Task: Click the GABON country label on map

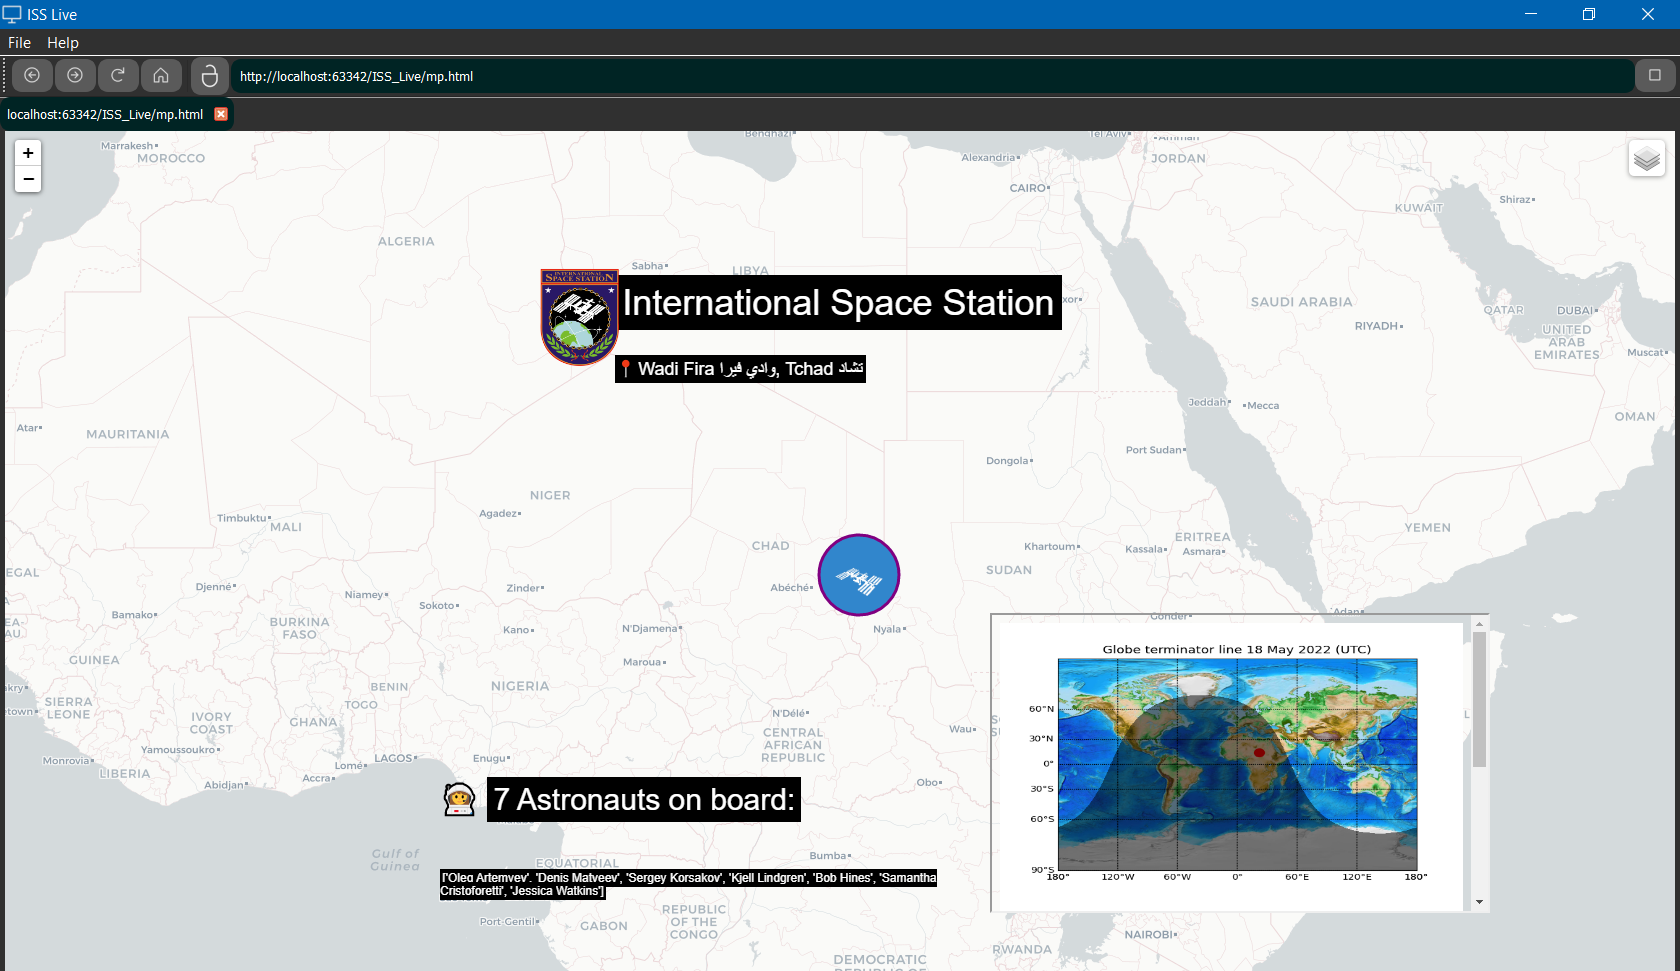Action: click(604, 926)
